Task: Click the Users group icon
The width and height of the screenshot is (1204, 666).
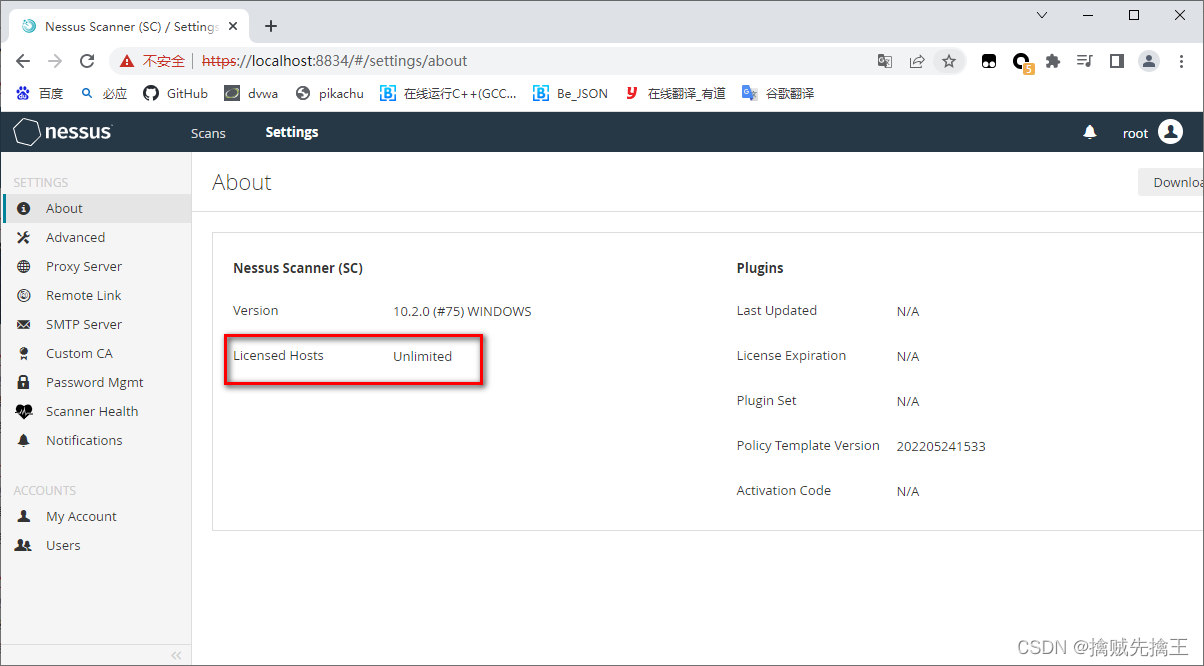Action: pyautogui.click(x=24, y=546)
